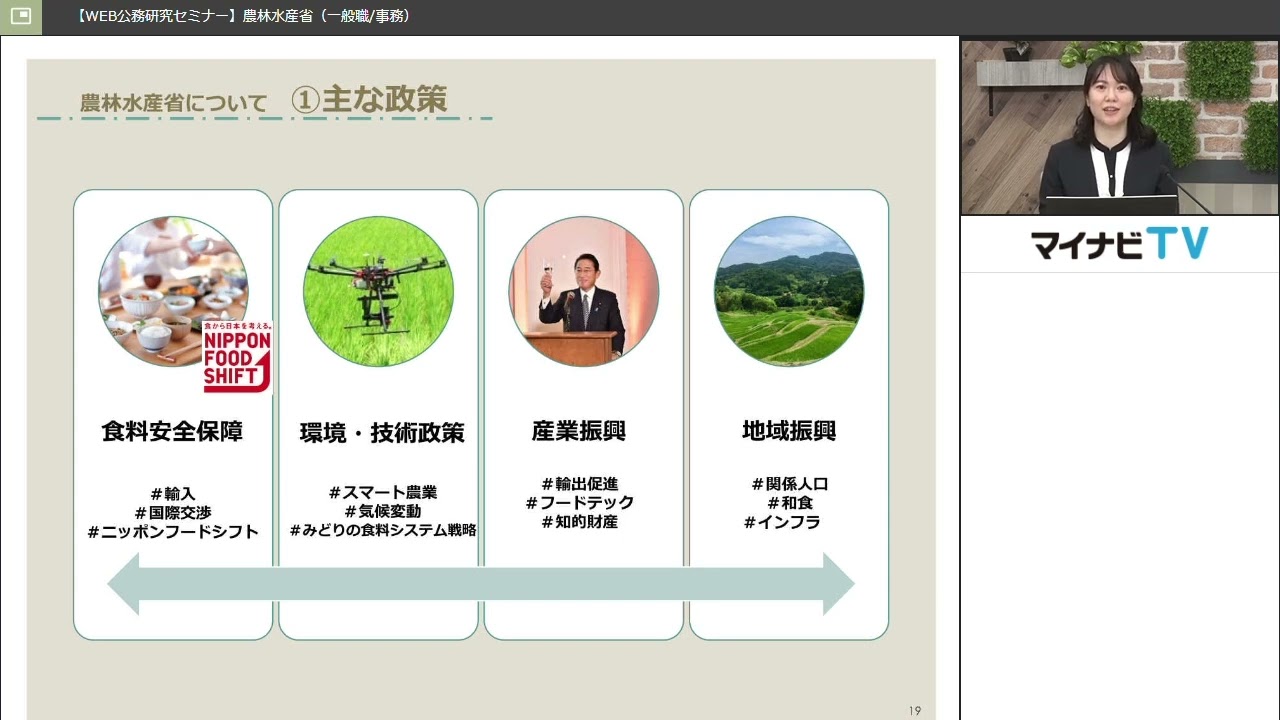This screenshot has height=720, width=1280.
Task: Click the hashtag #国際交渉
Action: click(173, 513)
